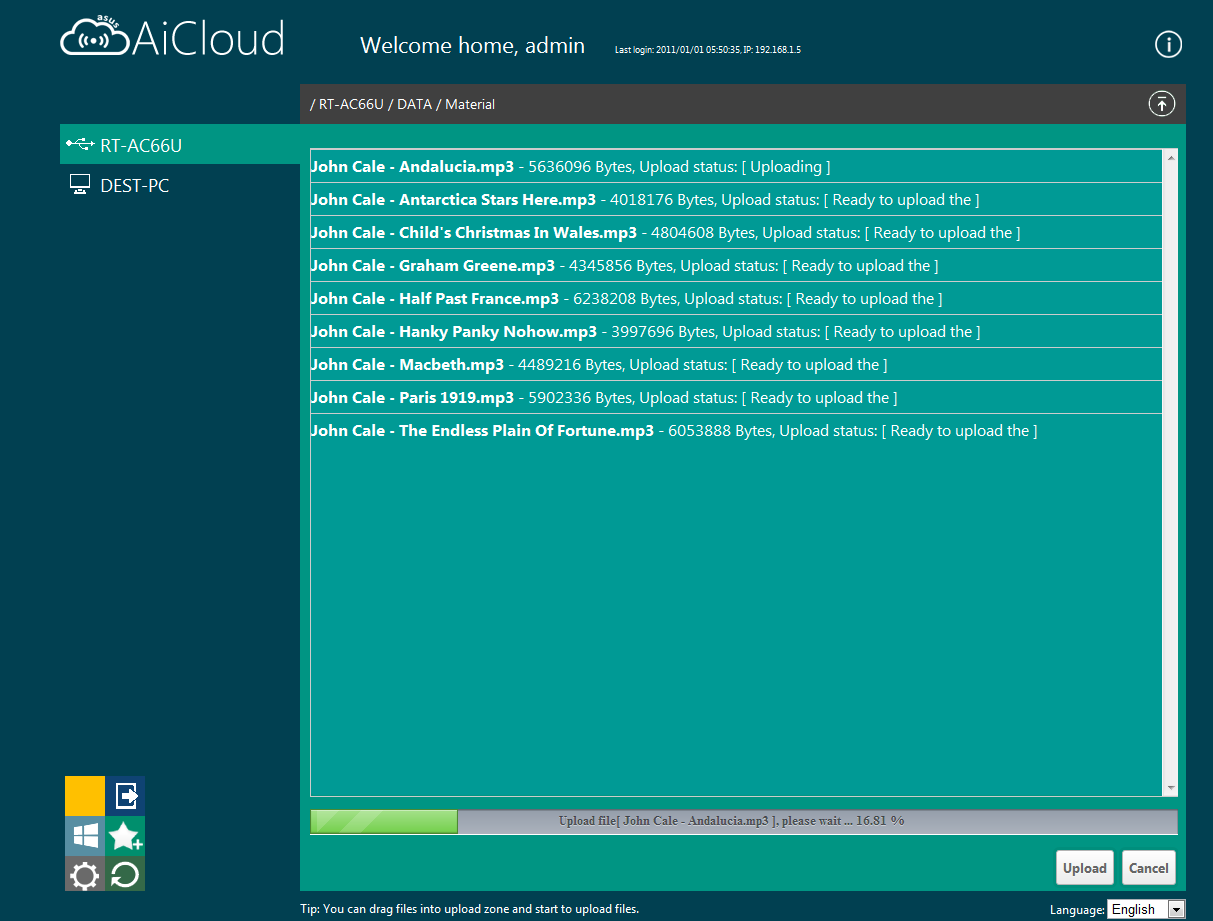
Task: Open the settings gear tile
Action: click(85, 876)
